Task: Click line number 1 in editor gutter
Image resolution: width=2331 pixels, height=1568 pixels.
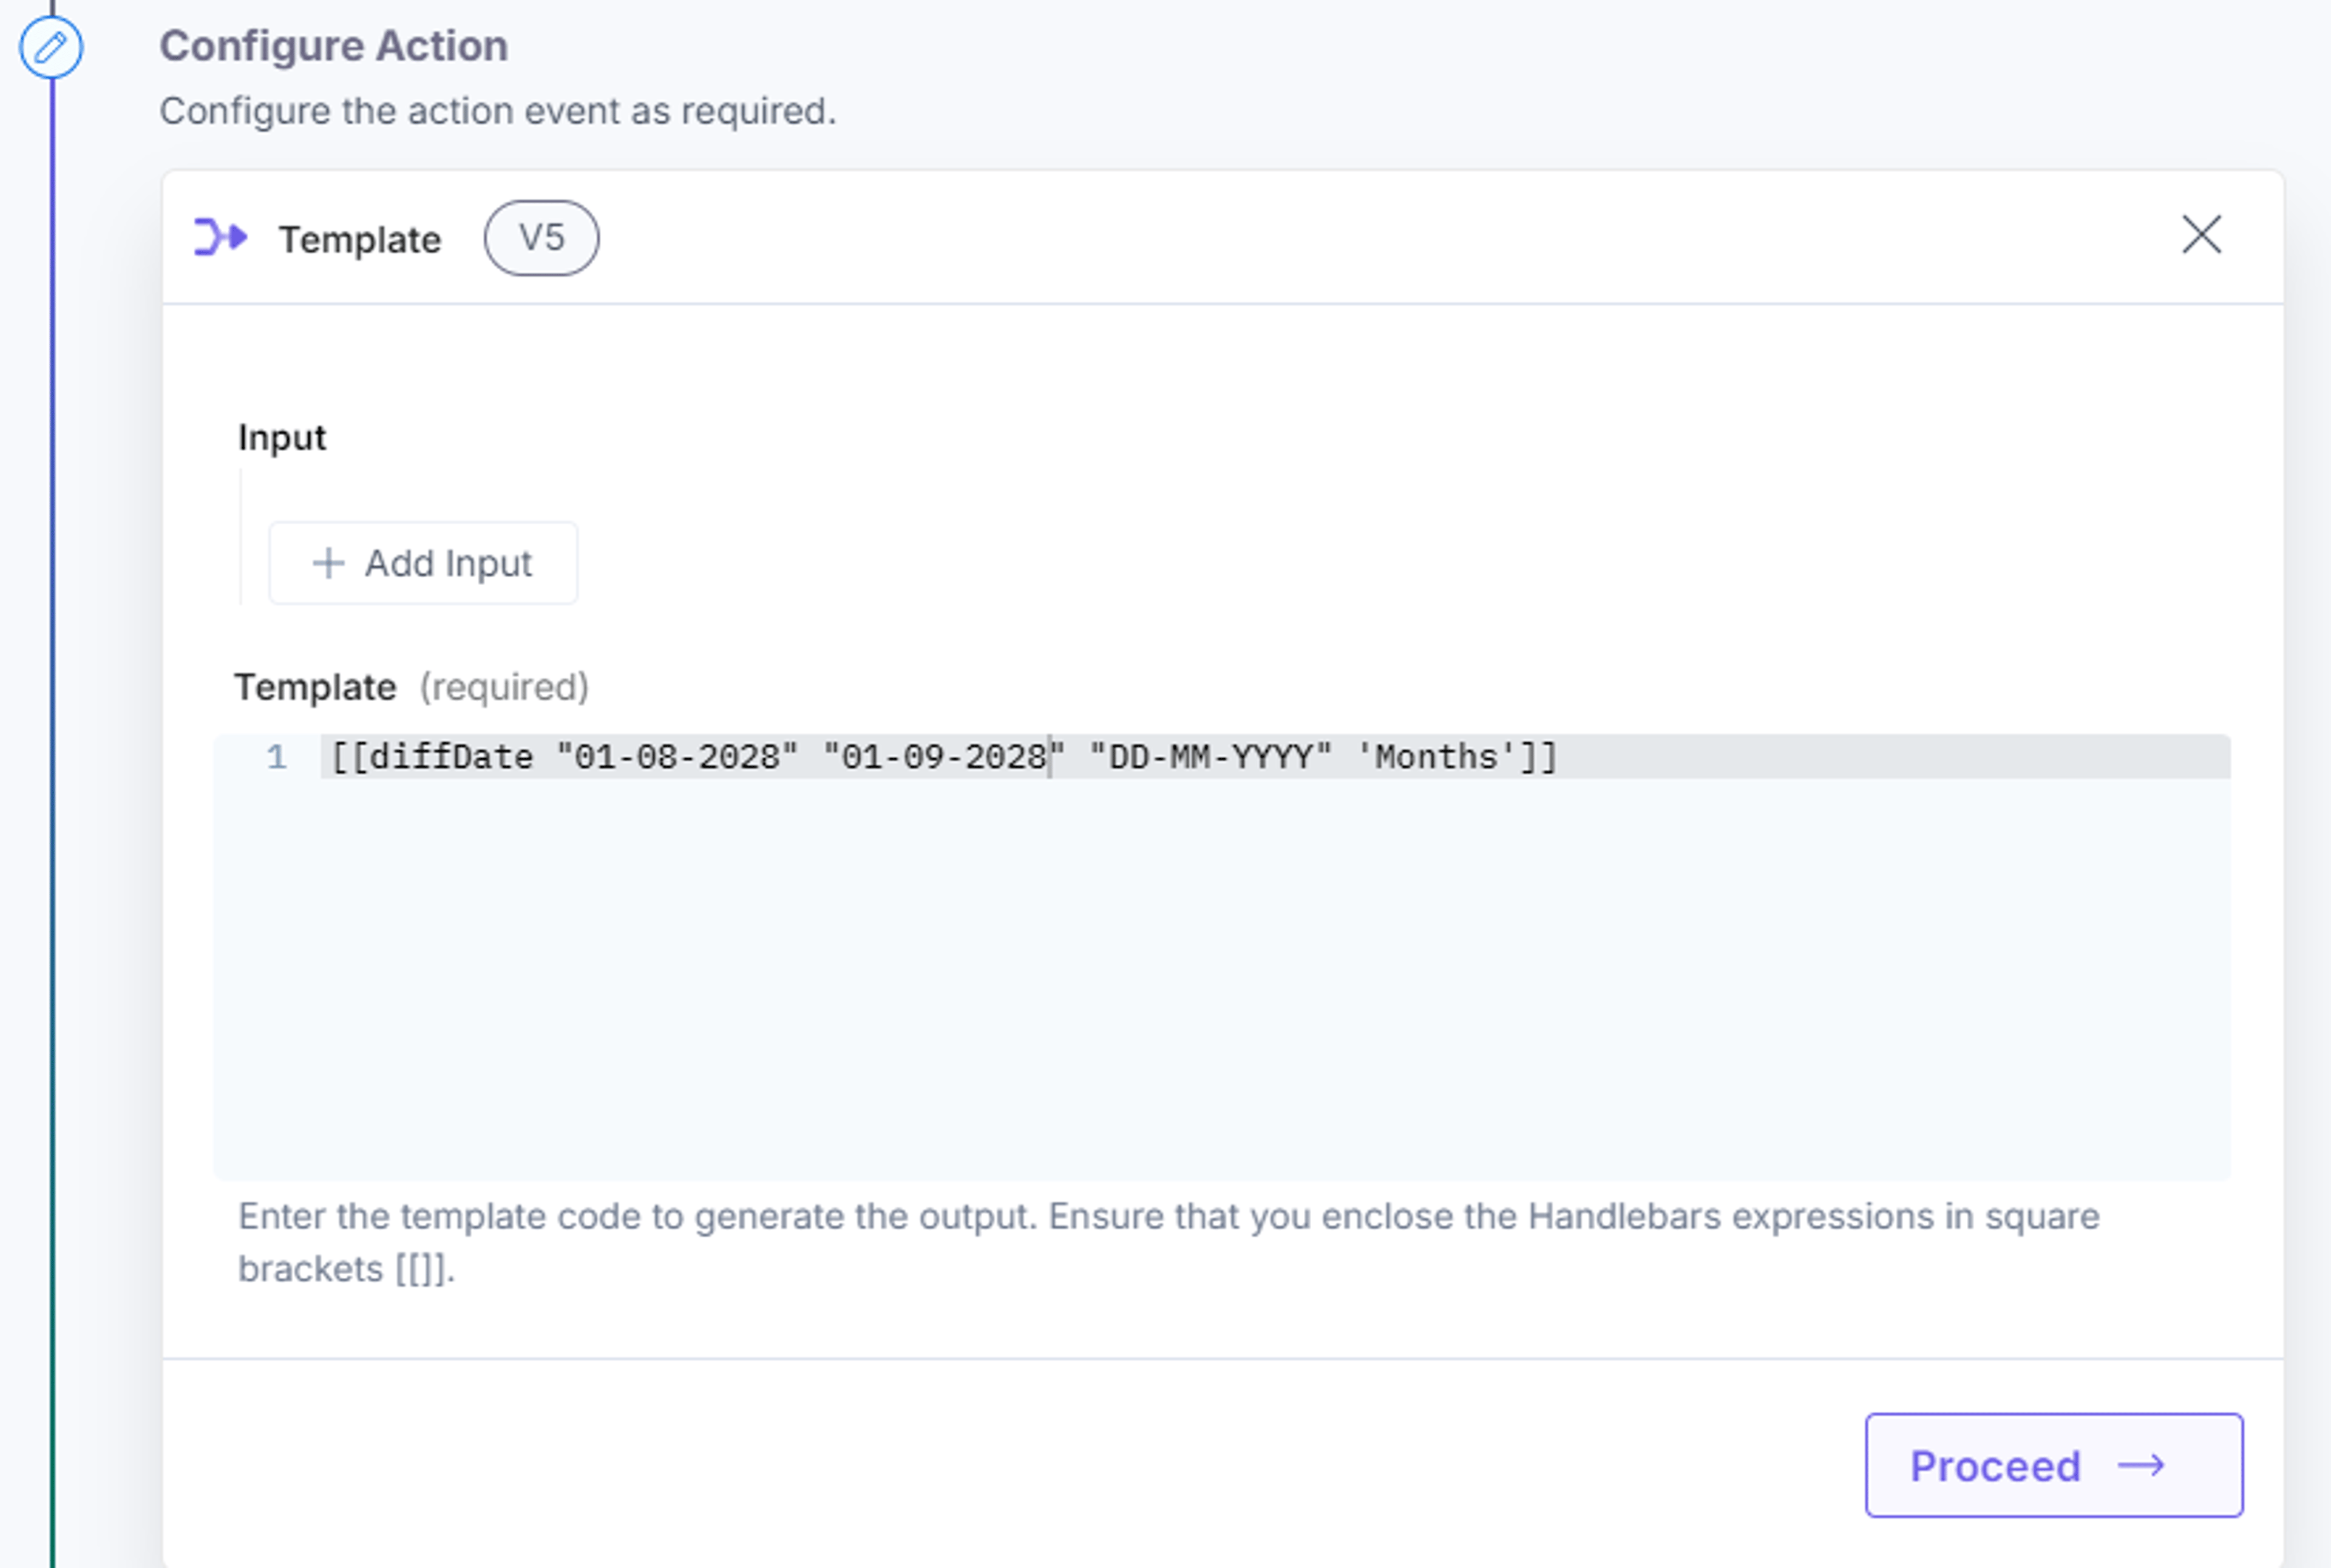Action: [x=277, y=757]
